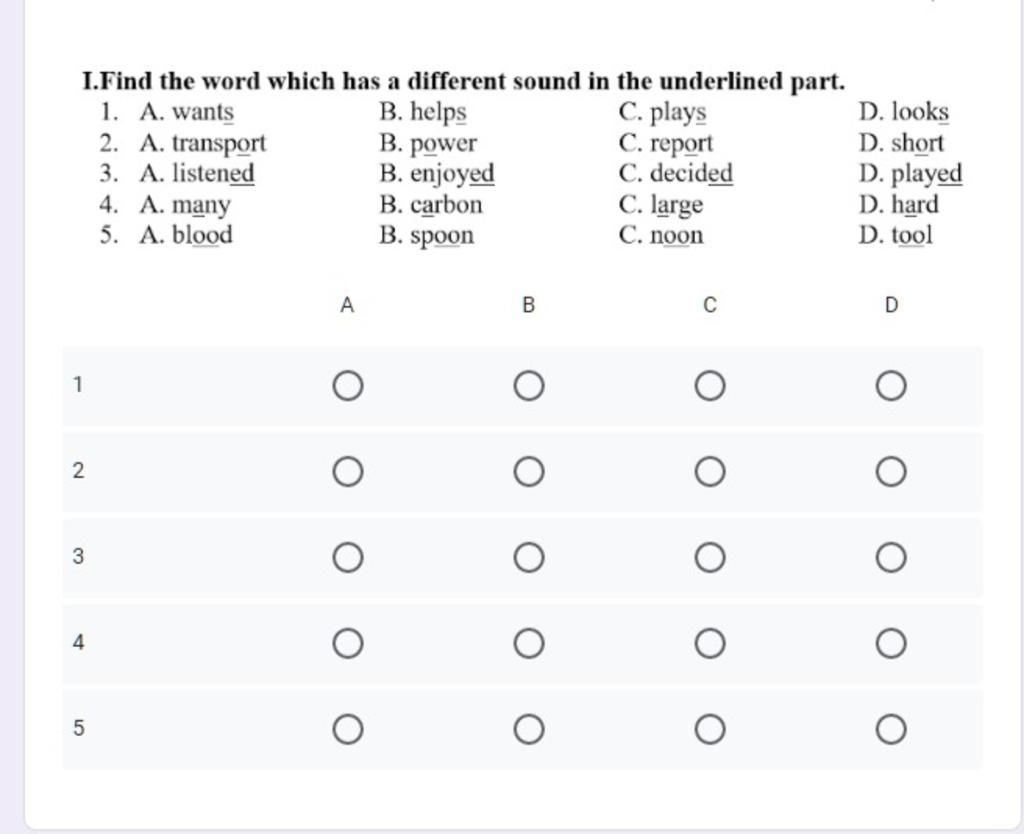The height and width of the screenshot is (834, 1024).
Task: Tick option A in row 5
Action: [347, 729]
